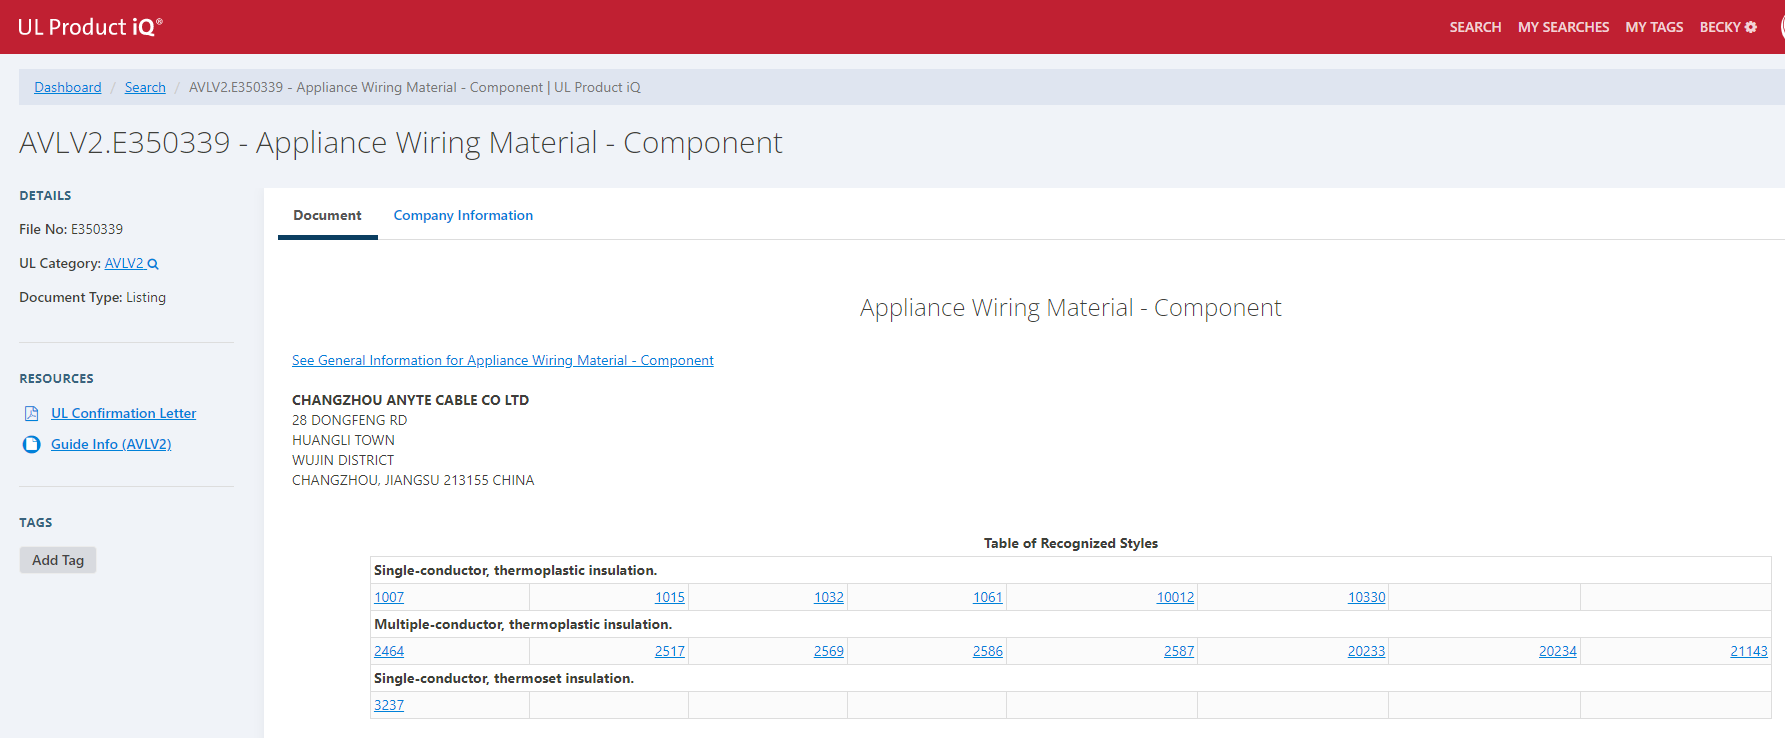Open style 1007 link
This screenshot has height=738, width=1785.
389,597
